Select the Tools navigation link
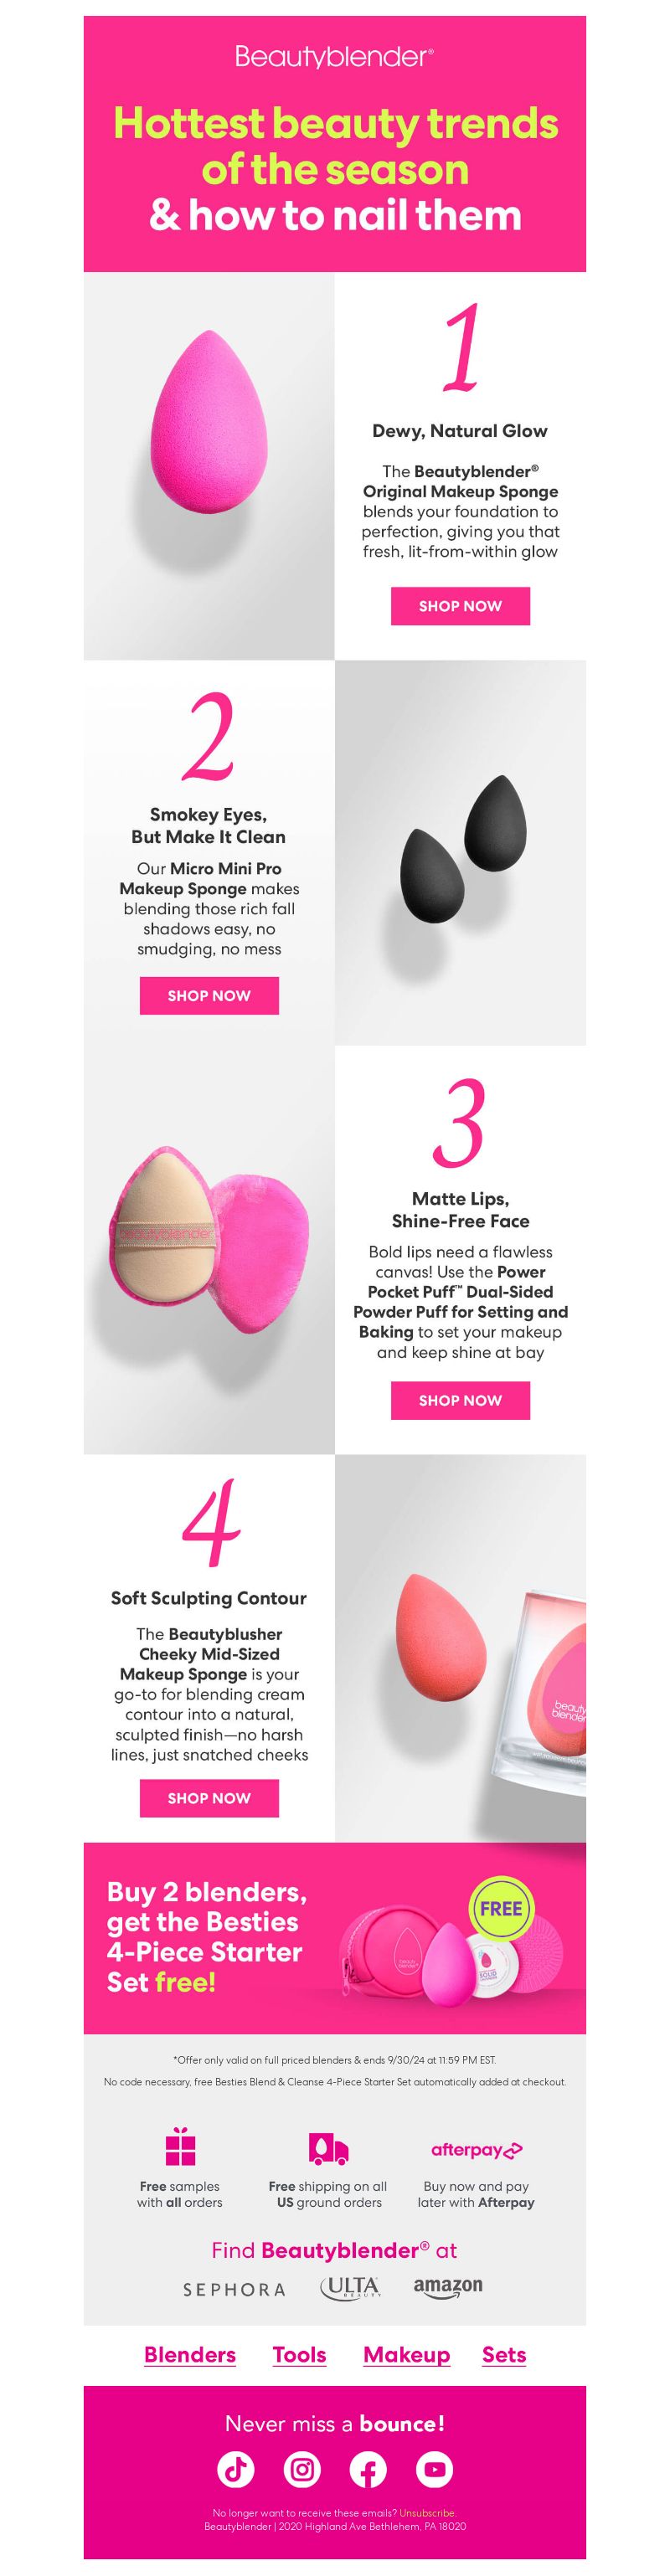The height and width of the screenshot is (2576, 670). click(x=300, y=2355)
